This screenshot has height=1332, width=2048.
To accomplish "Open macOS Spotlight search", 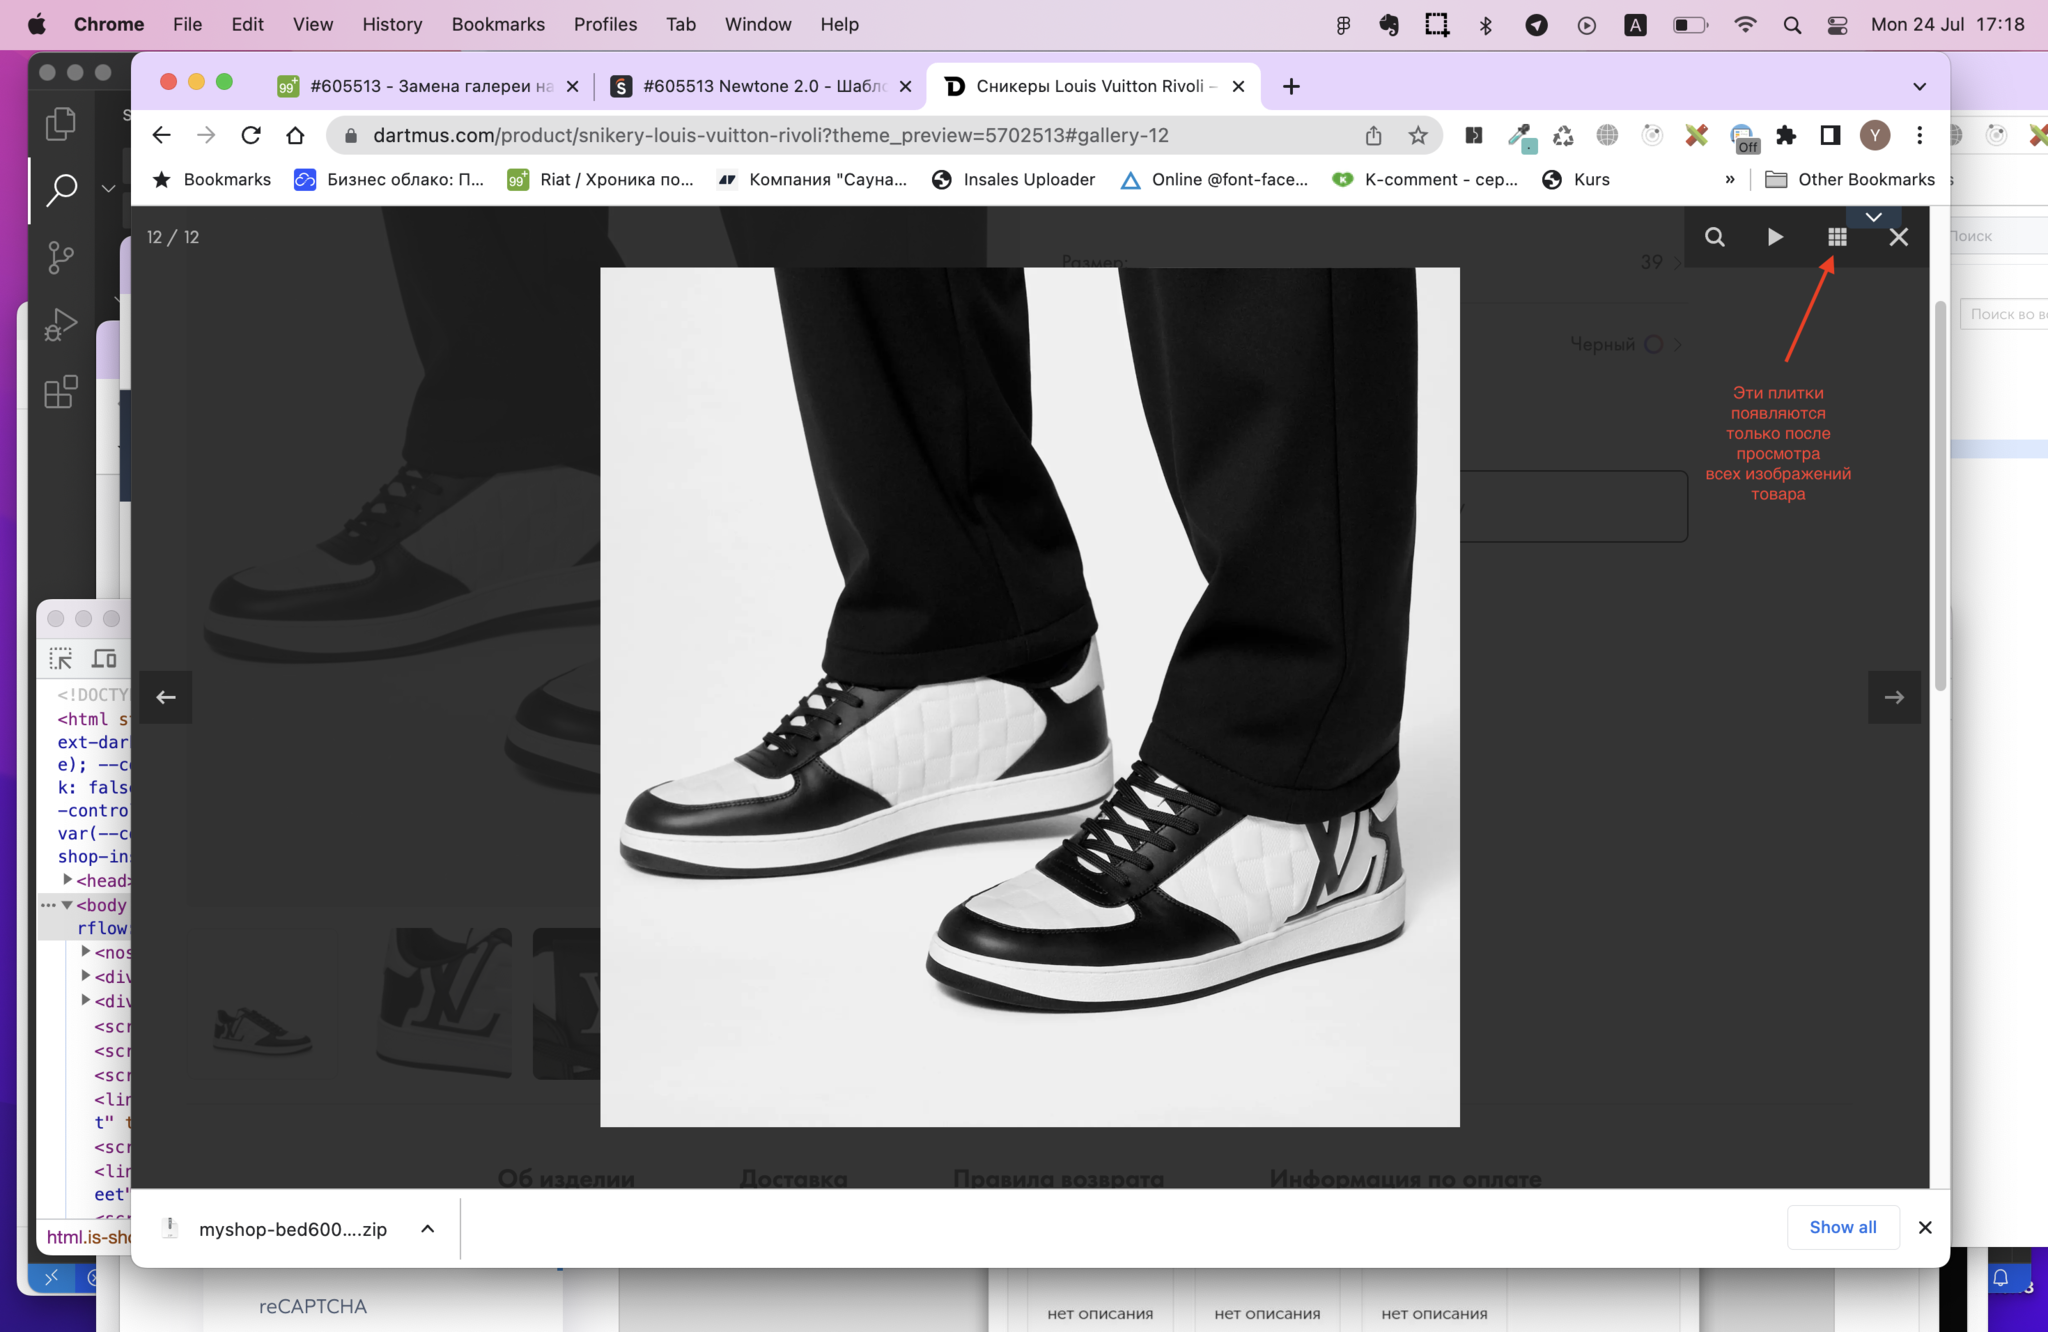I will click(x=1792, y=25).
